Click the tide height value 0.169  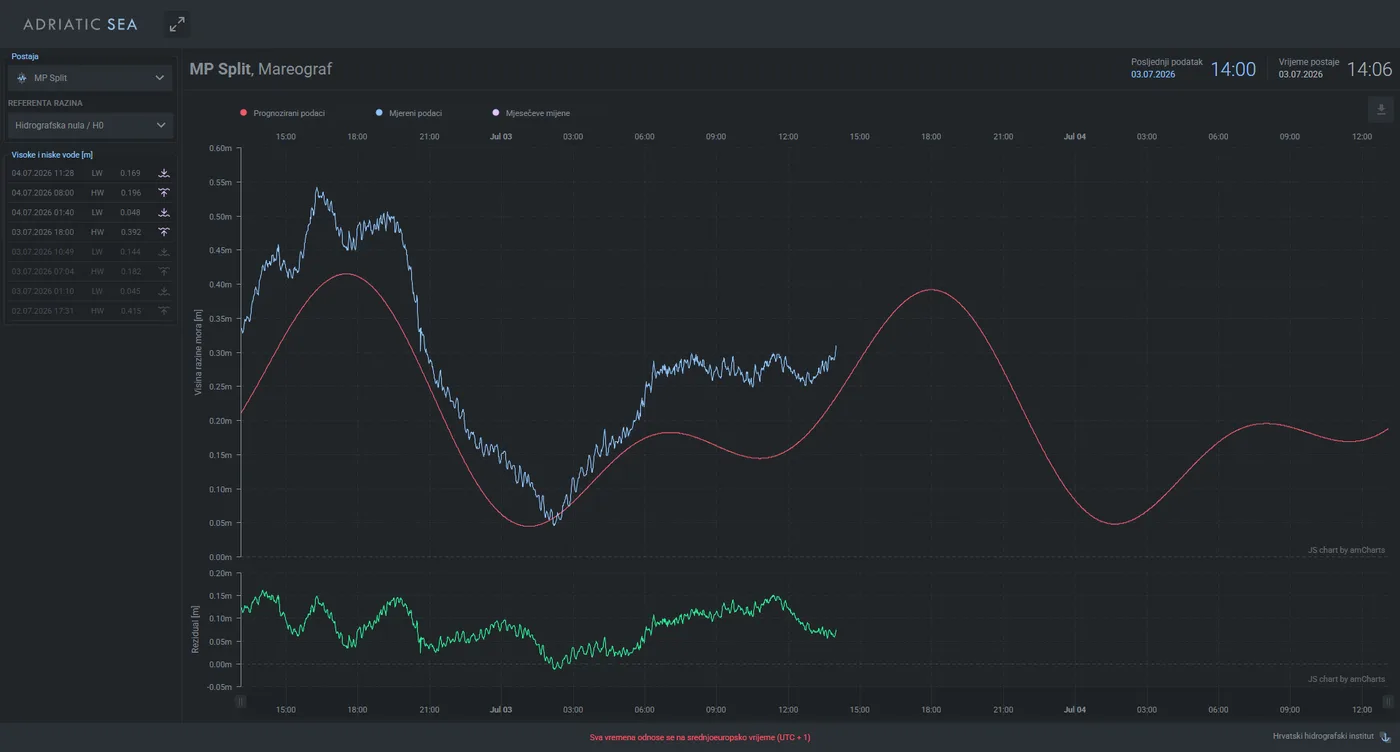[x=131, y=173]
